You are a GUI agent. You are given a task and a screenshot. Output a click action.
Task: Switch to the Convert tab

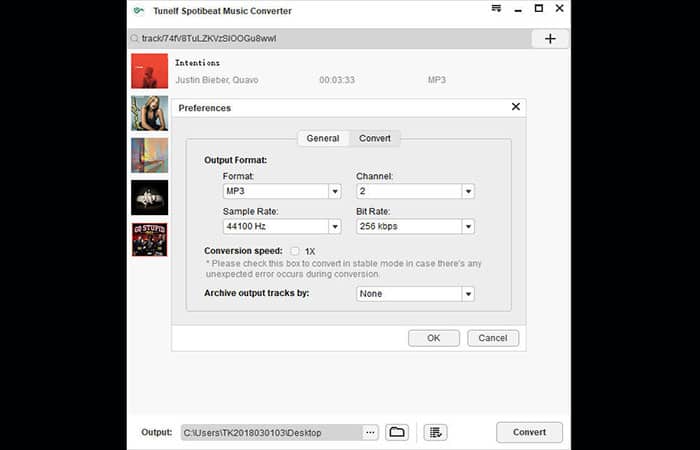[375, 138]
